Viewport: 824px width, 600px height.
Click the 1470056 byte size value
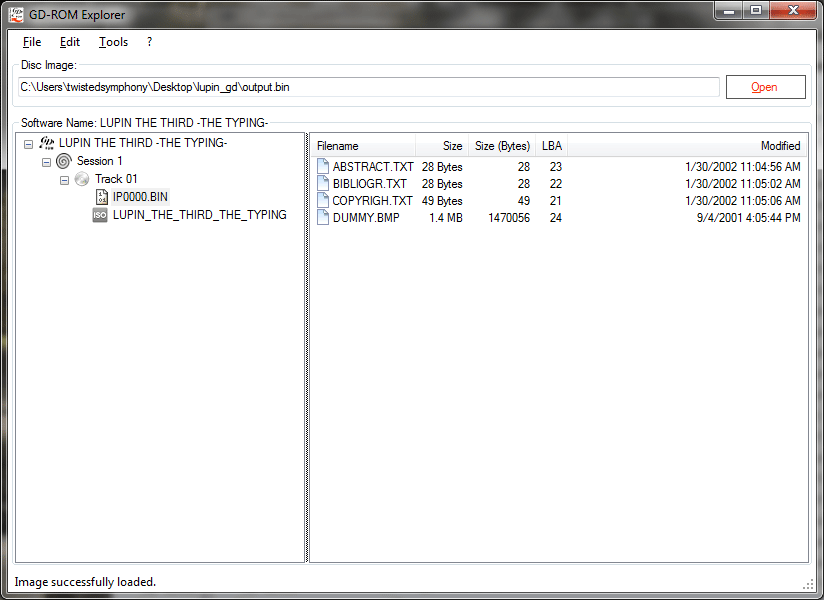[x=509, y=218]
